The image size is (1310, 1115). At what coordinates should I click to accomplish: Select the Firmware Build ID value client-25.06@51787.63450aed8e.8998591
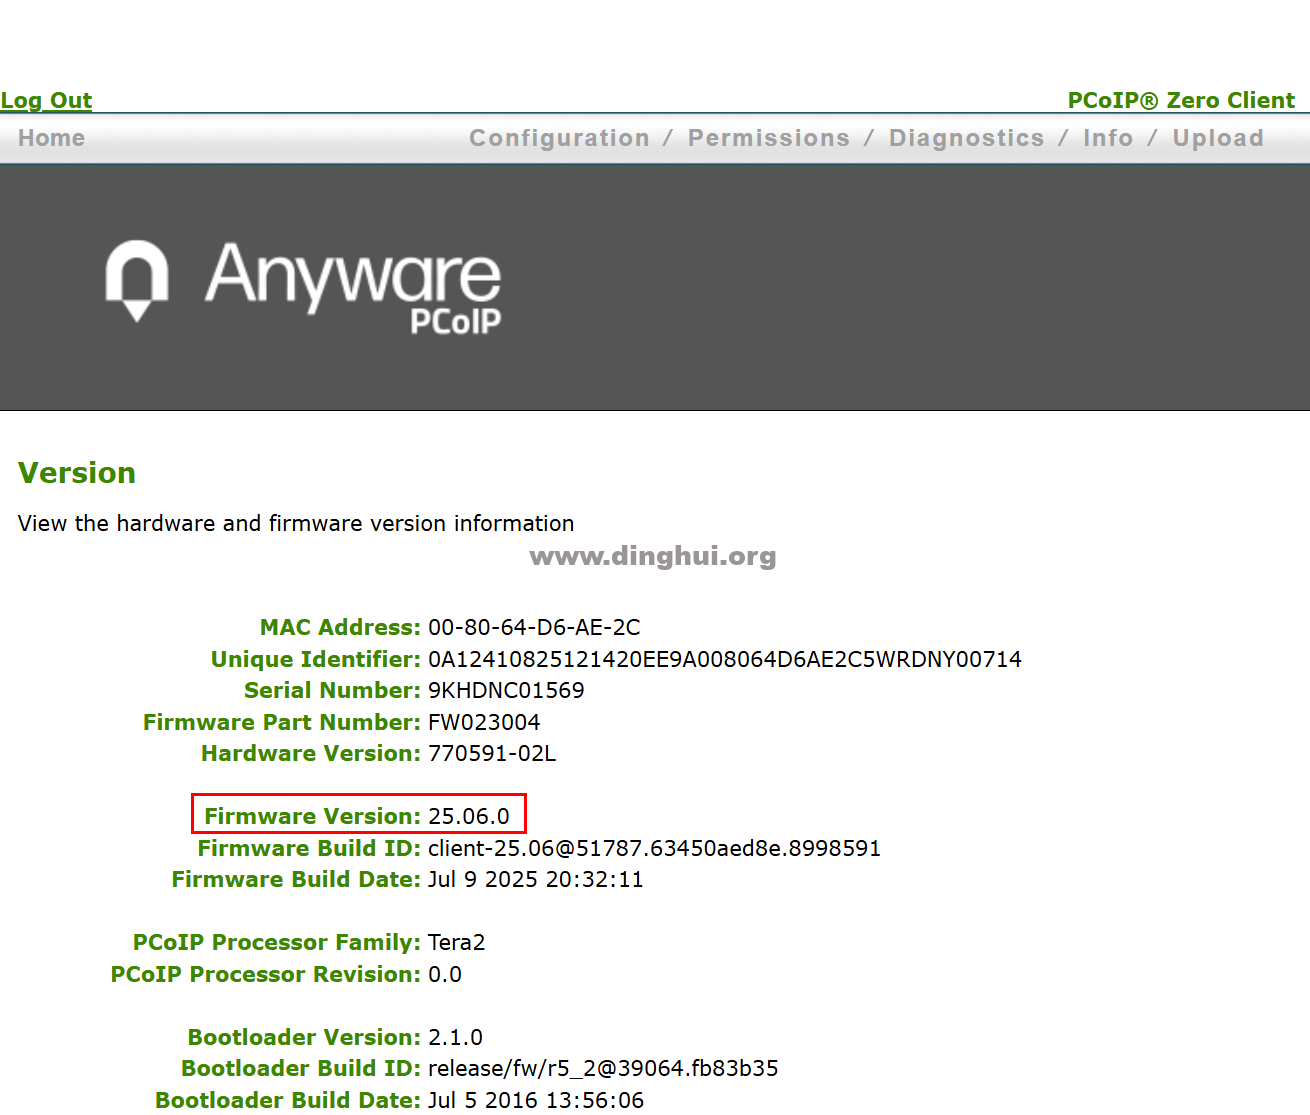[x=654, y=848]
